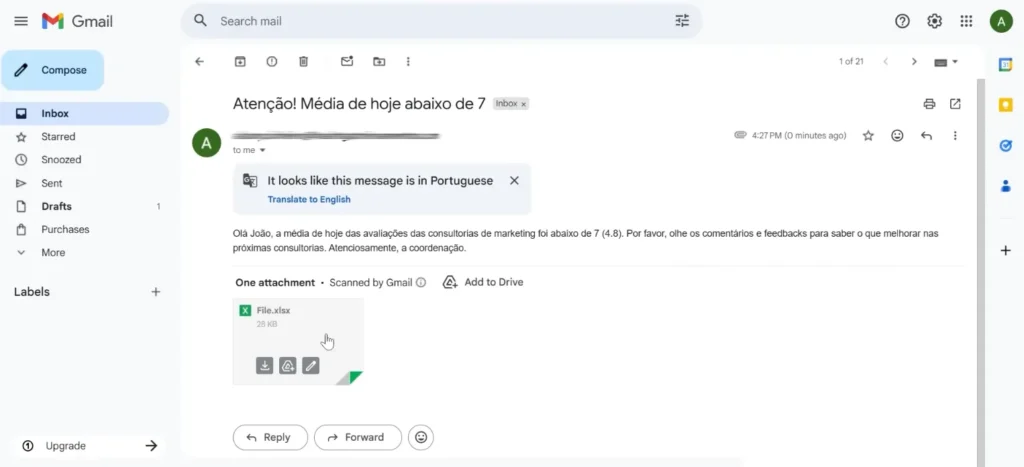Go to the older email arrow

[x=914, y=61]
